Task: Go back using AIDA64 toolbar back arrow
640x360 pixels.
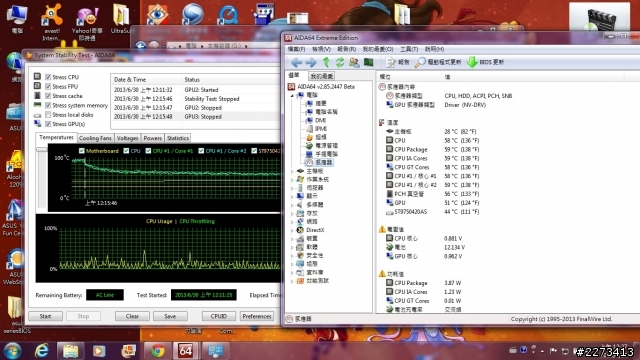Action: [297, 62]
